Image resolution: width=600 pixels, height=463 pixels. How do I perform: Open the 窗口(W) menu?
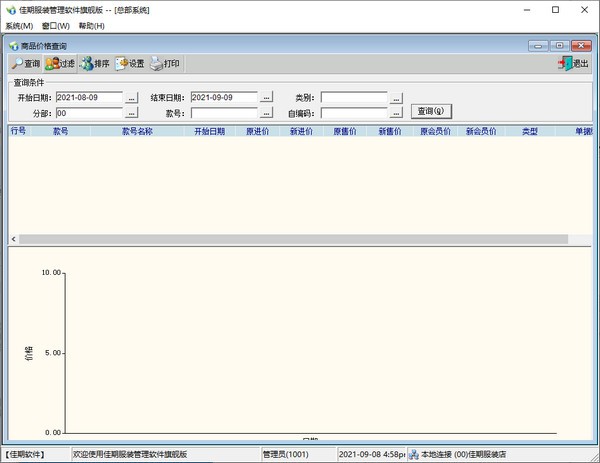click(x=56, y=25)
